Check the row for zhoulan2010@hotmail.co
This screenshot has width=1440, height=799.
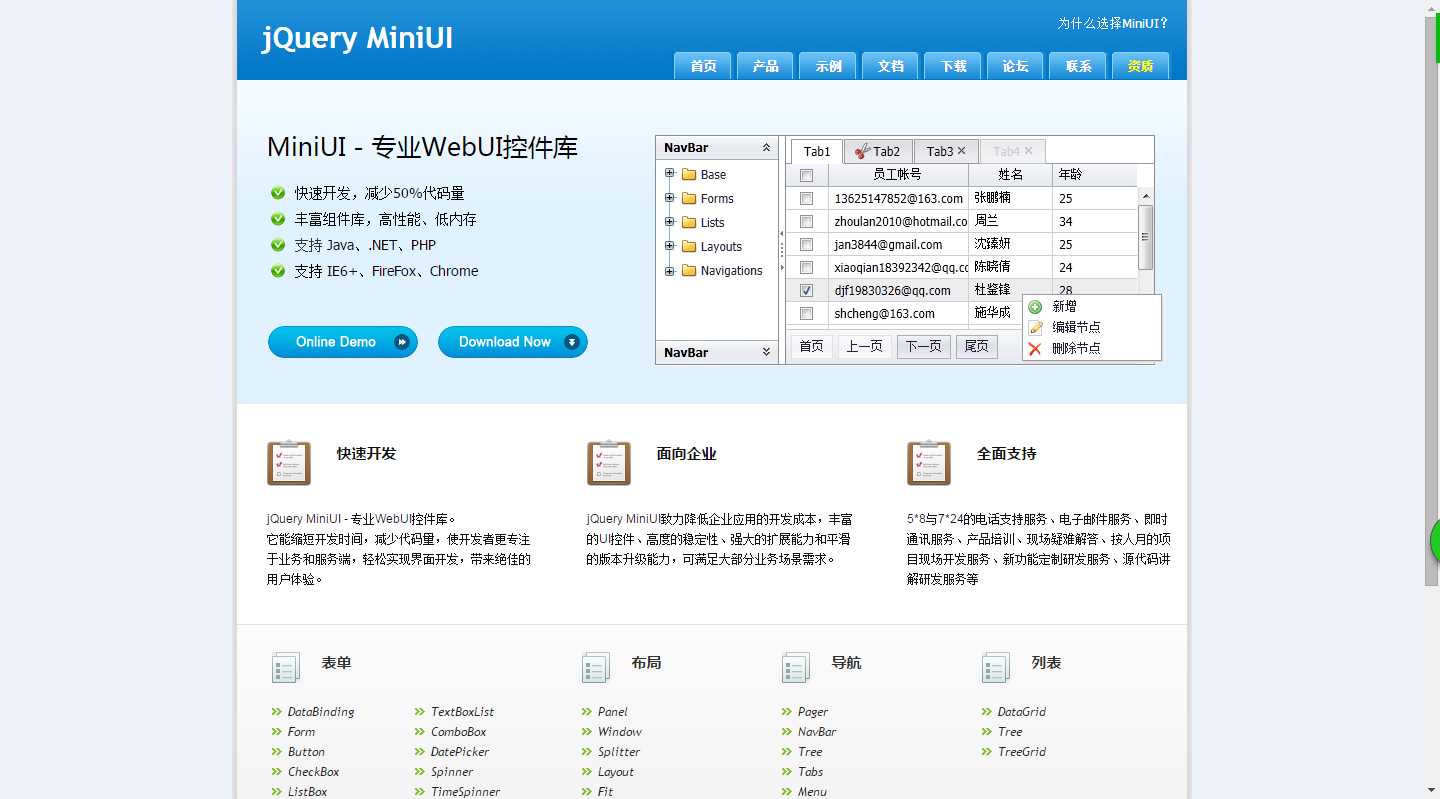coord(807,221)
